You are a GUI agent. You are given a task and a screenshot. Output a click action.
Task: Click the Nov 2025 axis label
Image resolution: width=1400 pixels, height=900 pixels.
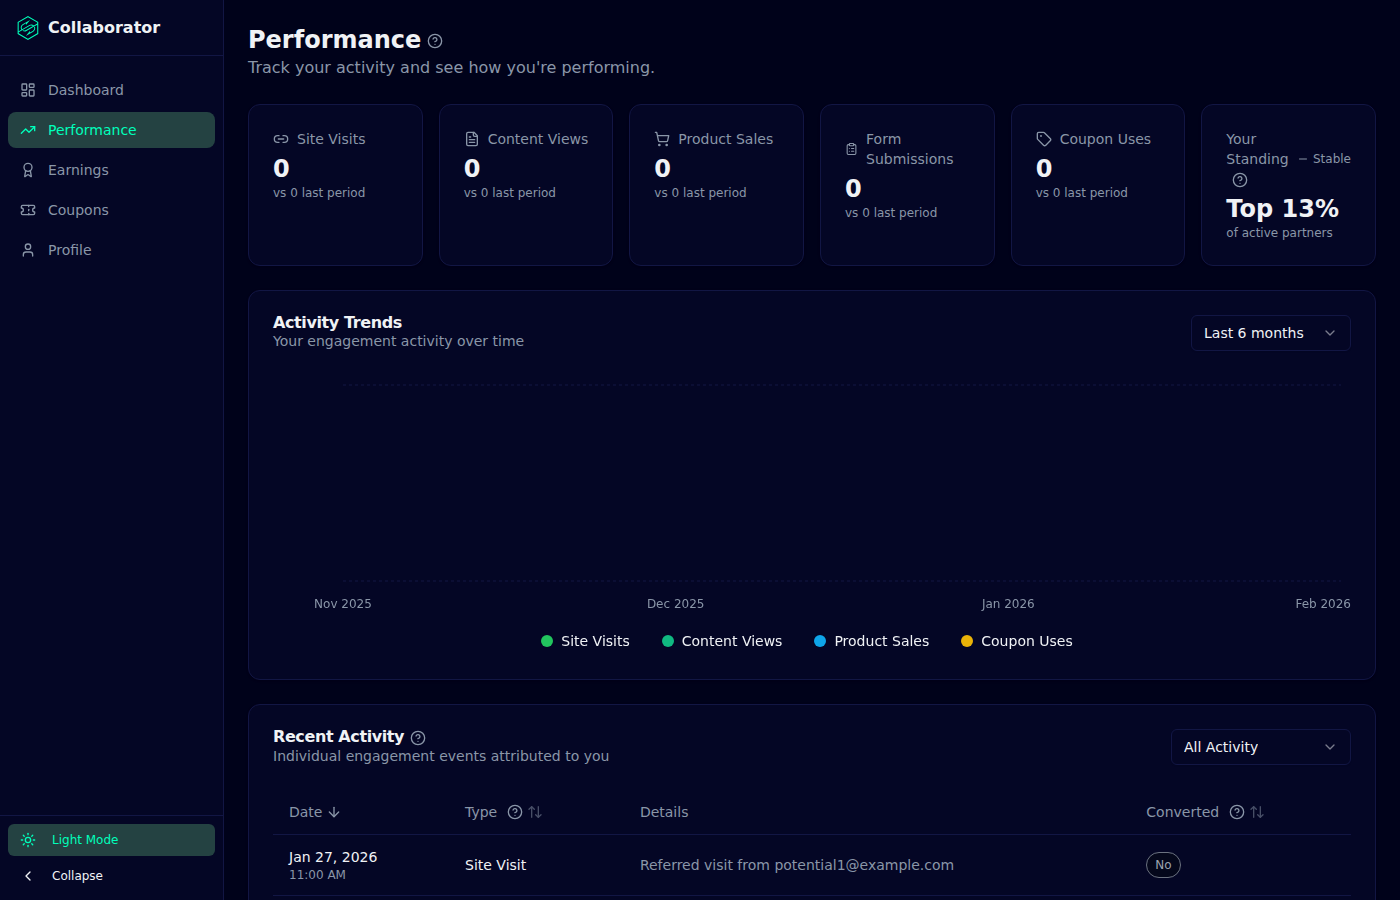tap(343, 604)
